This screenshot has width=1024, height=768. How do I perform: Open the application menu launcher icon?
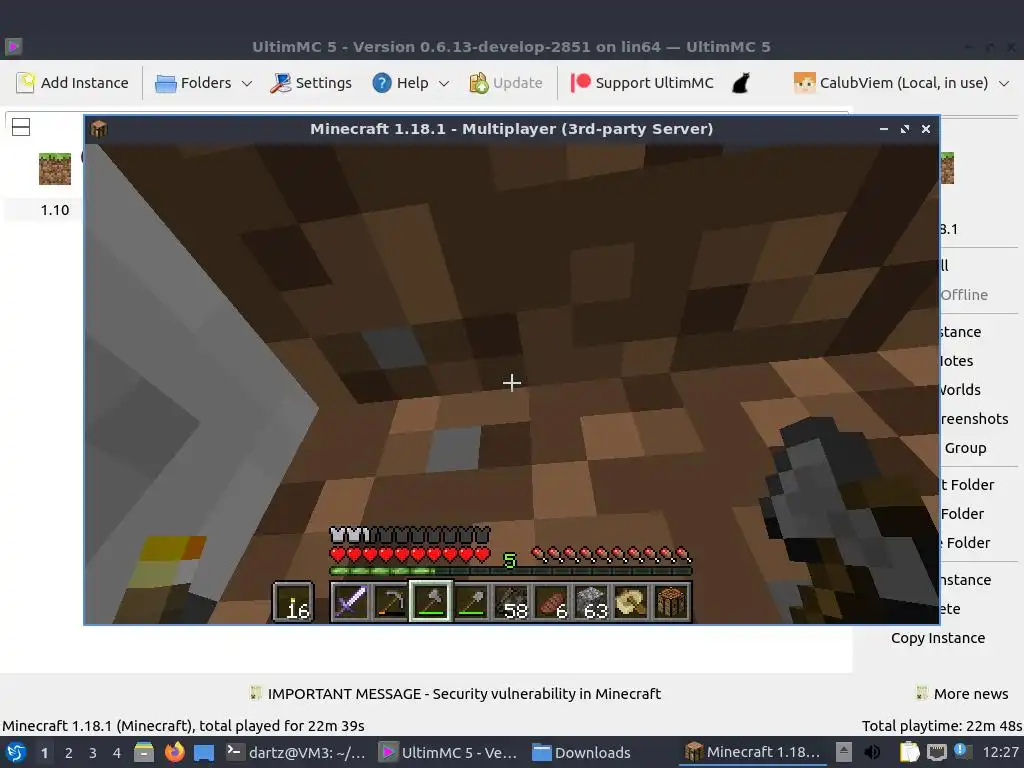[x=16, y=752]
